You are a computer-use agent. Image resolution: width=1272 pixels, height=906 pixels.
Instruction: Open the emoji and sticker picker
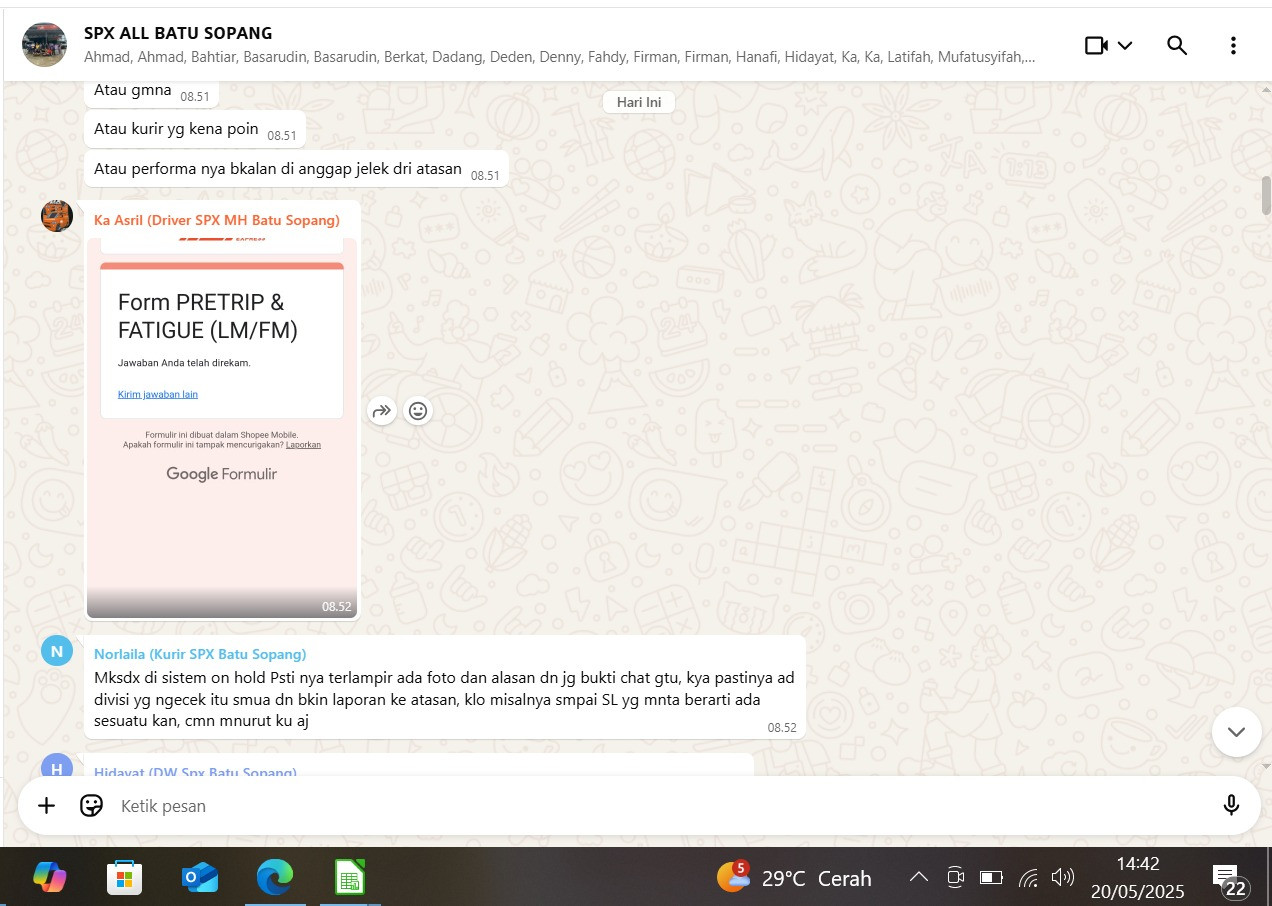91,805
